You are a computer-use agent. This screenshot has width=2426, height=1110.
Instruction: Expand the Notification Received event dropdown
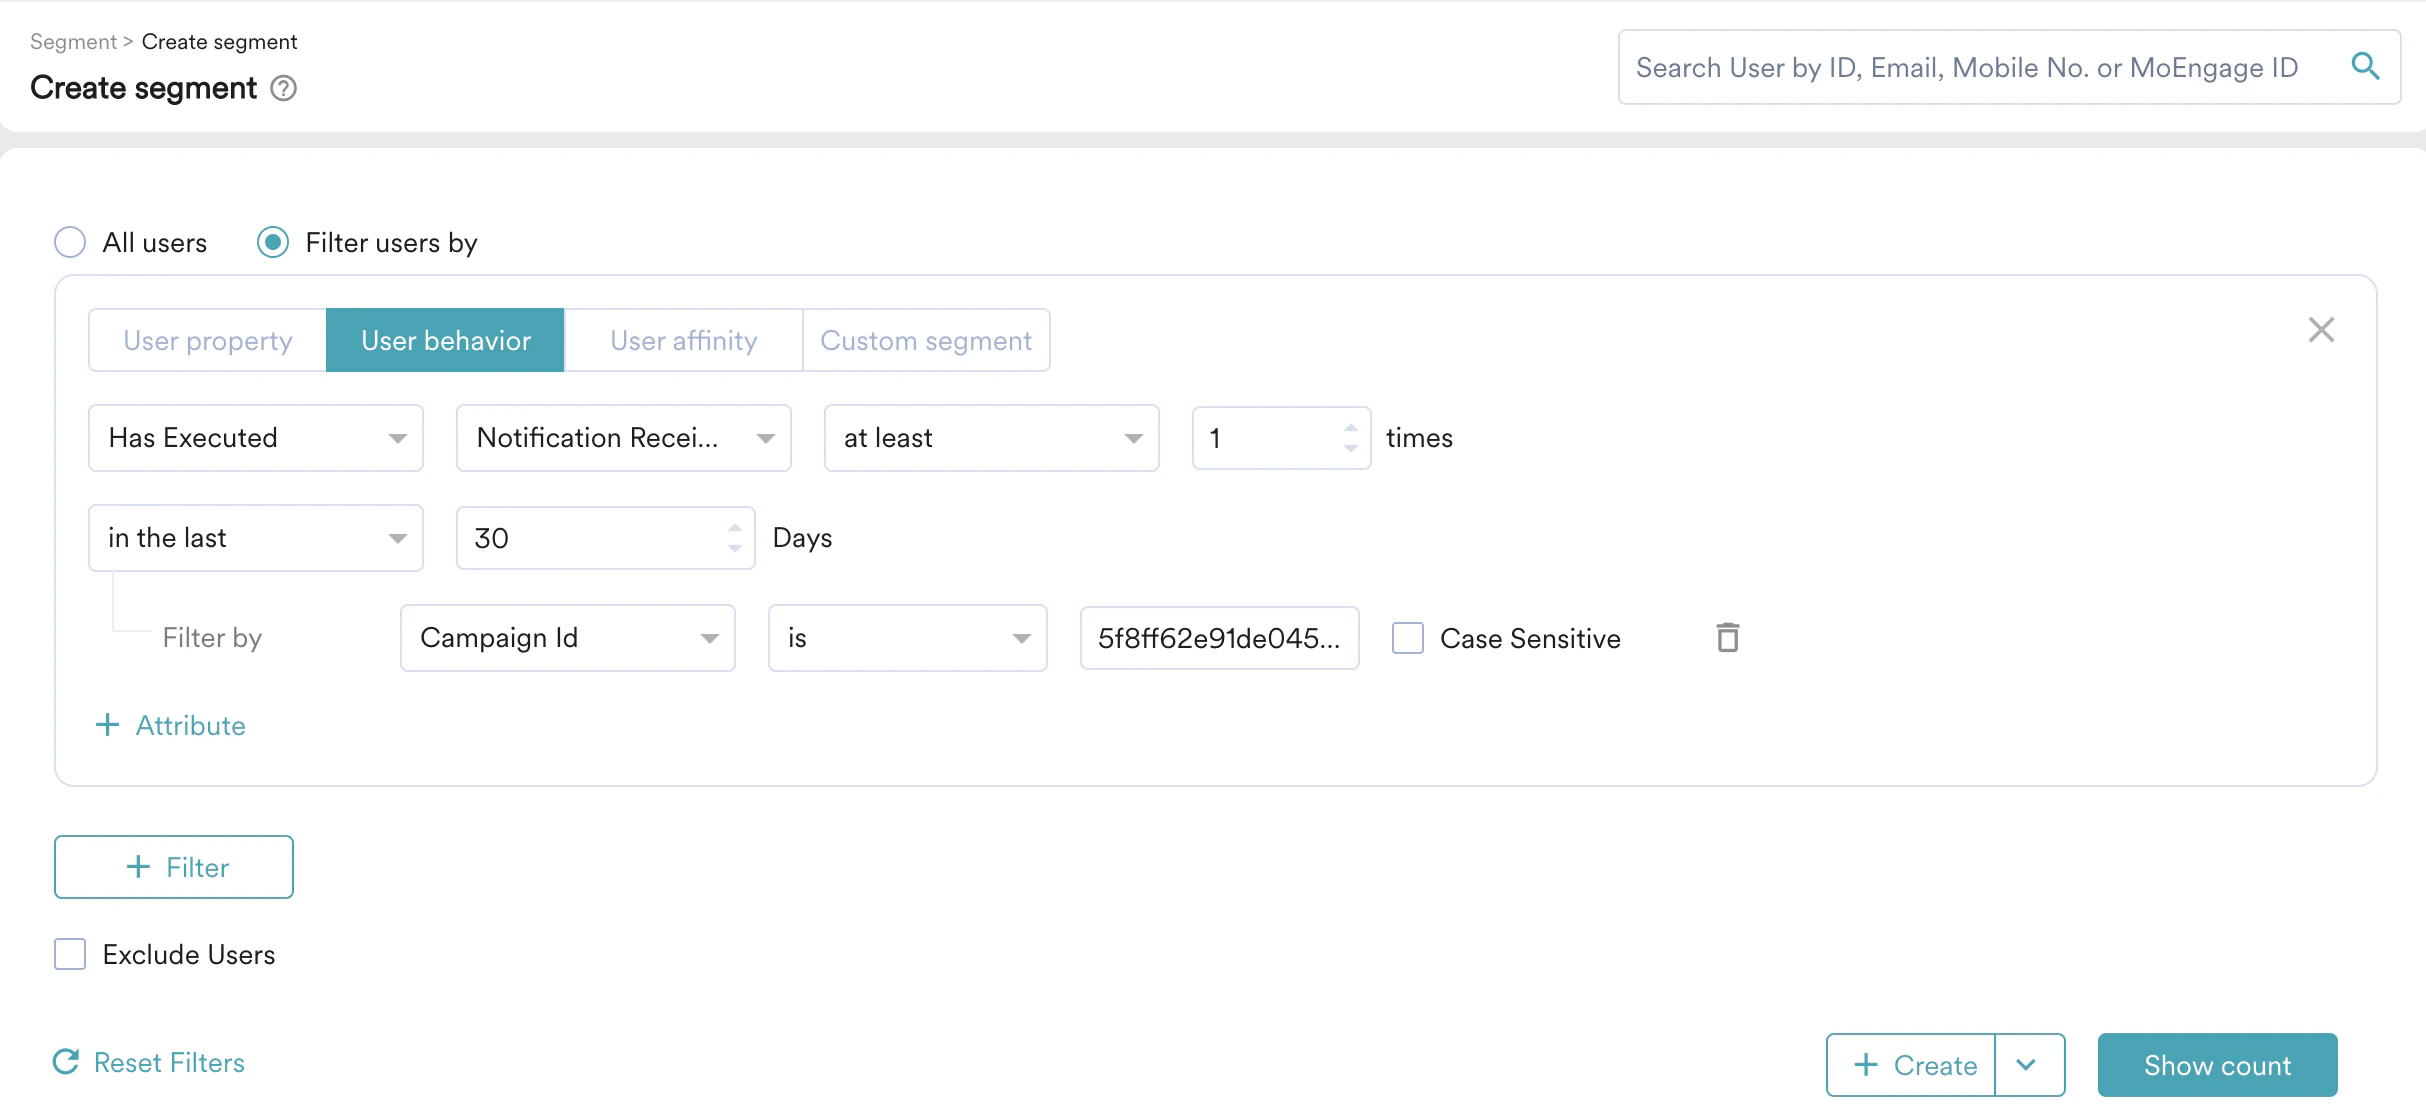pyautogui.click(x=623, y=438)
